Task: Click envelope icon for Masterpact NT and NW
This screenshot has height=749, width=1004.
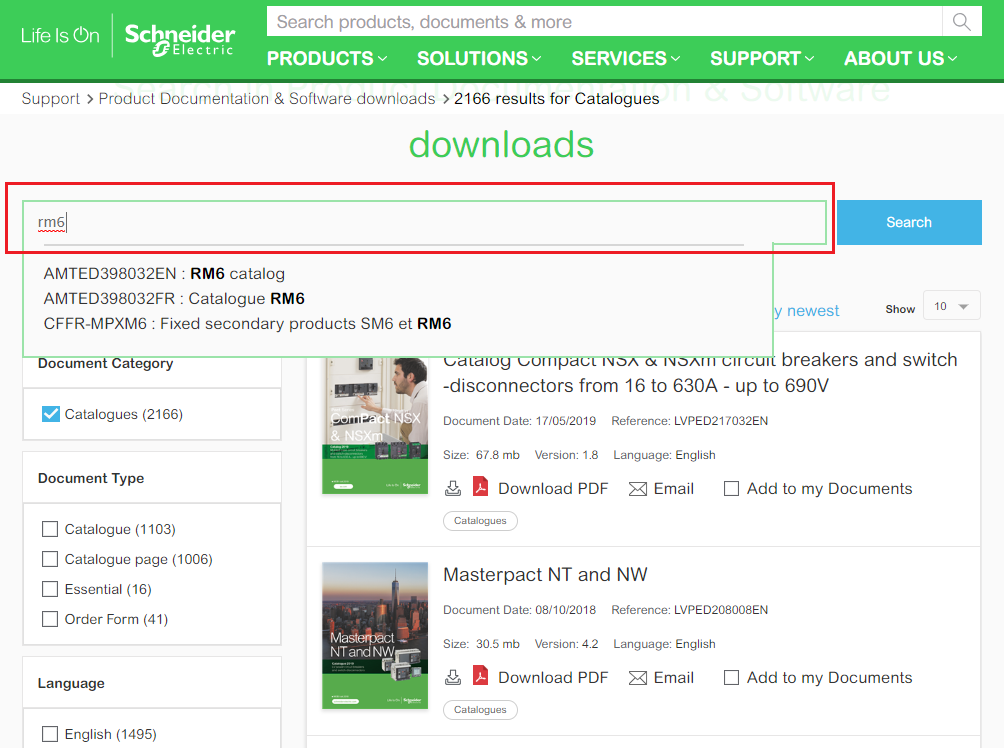Action: [638, 678]
